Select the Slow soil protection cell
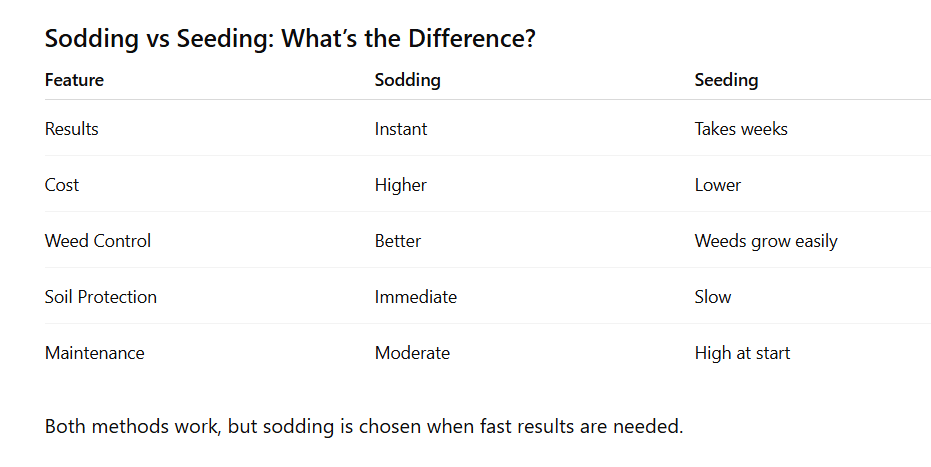The width and height of the screenshot is (931, 467). click(x=713, y=297)
